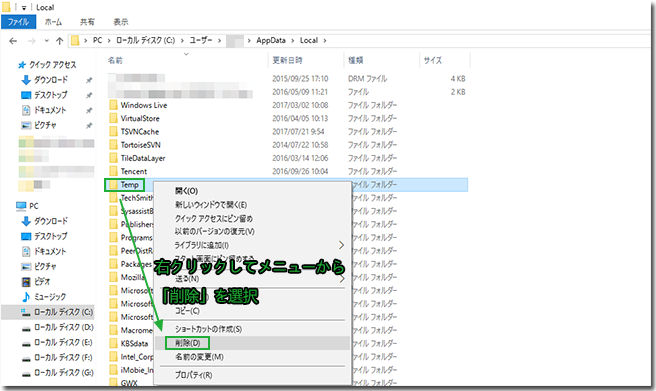Select the VirtualStore folder icon

coord(113,118)
